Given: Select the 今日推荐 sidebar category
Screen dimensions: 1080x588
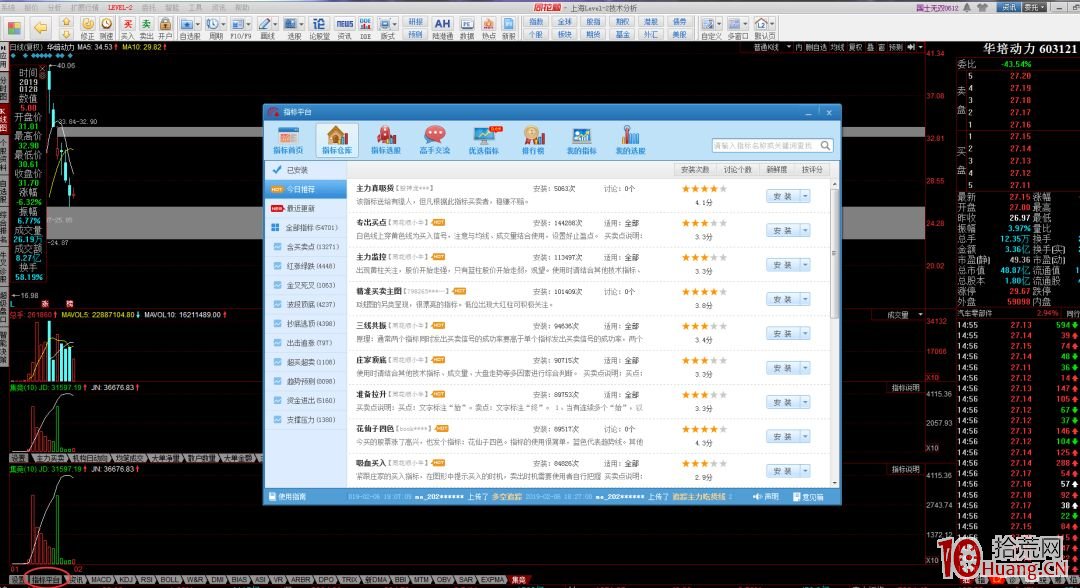Looking at the screenshot, I should pyautogui.click(x=306, y=189).
